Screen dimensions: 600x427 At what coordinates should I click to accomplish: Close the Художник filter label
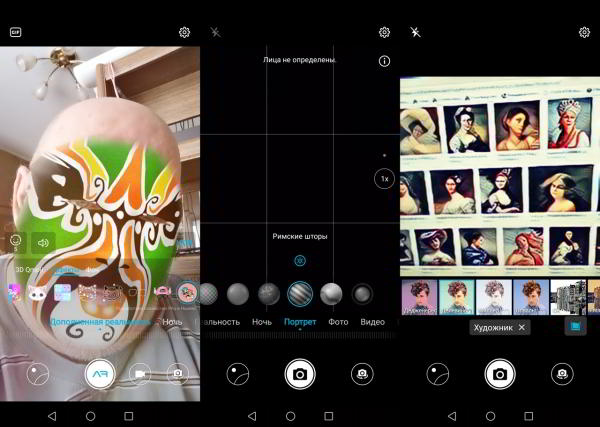tap(521, 327)
